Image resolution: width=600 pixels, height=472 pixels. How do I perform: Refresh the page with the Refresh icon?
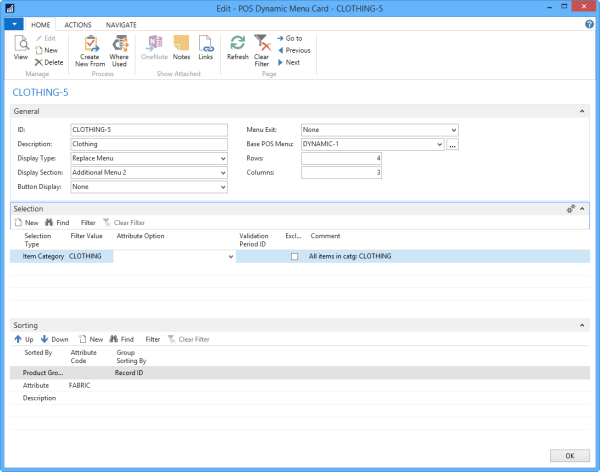click(x=238, y=46)
